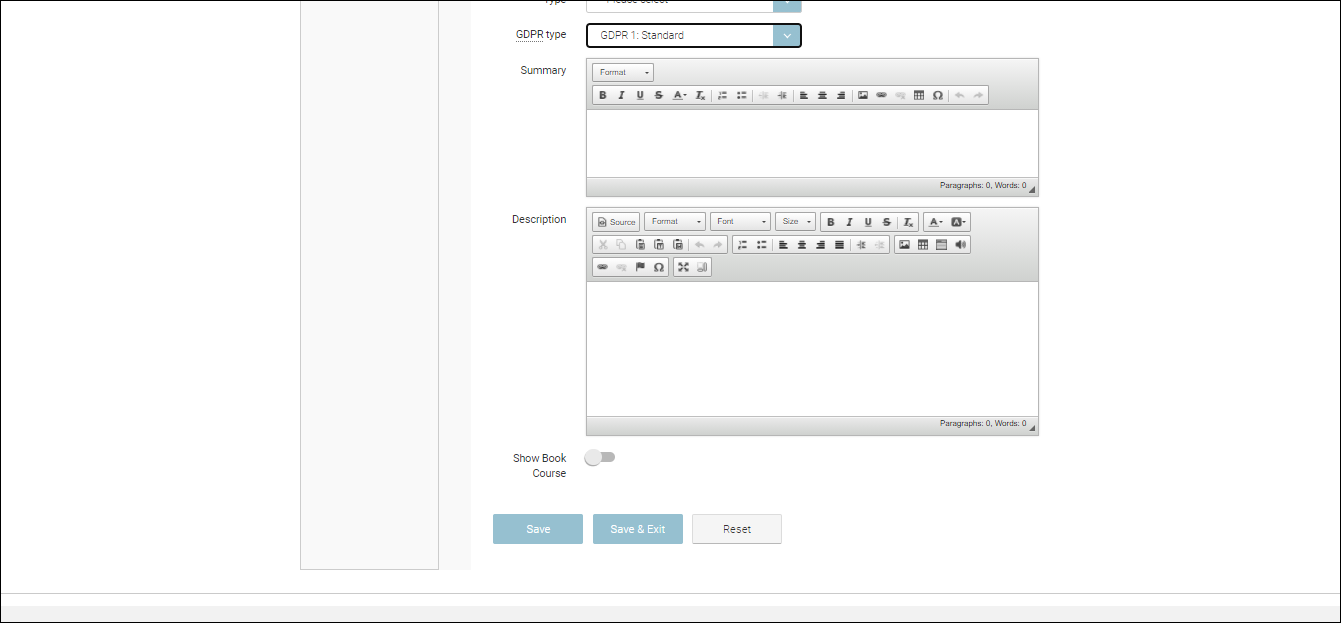Toggle the Show Book Course switch
The height and width of the screenshot is (623, 1341).
pyautogui.click(x=600, y=457)
